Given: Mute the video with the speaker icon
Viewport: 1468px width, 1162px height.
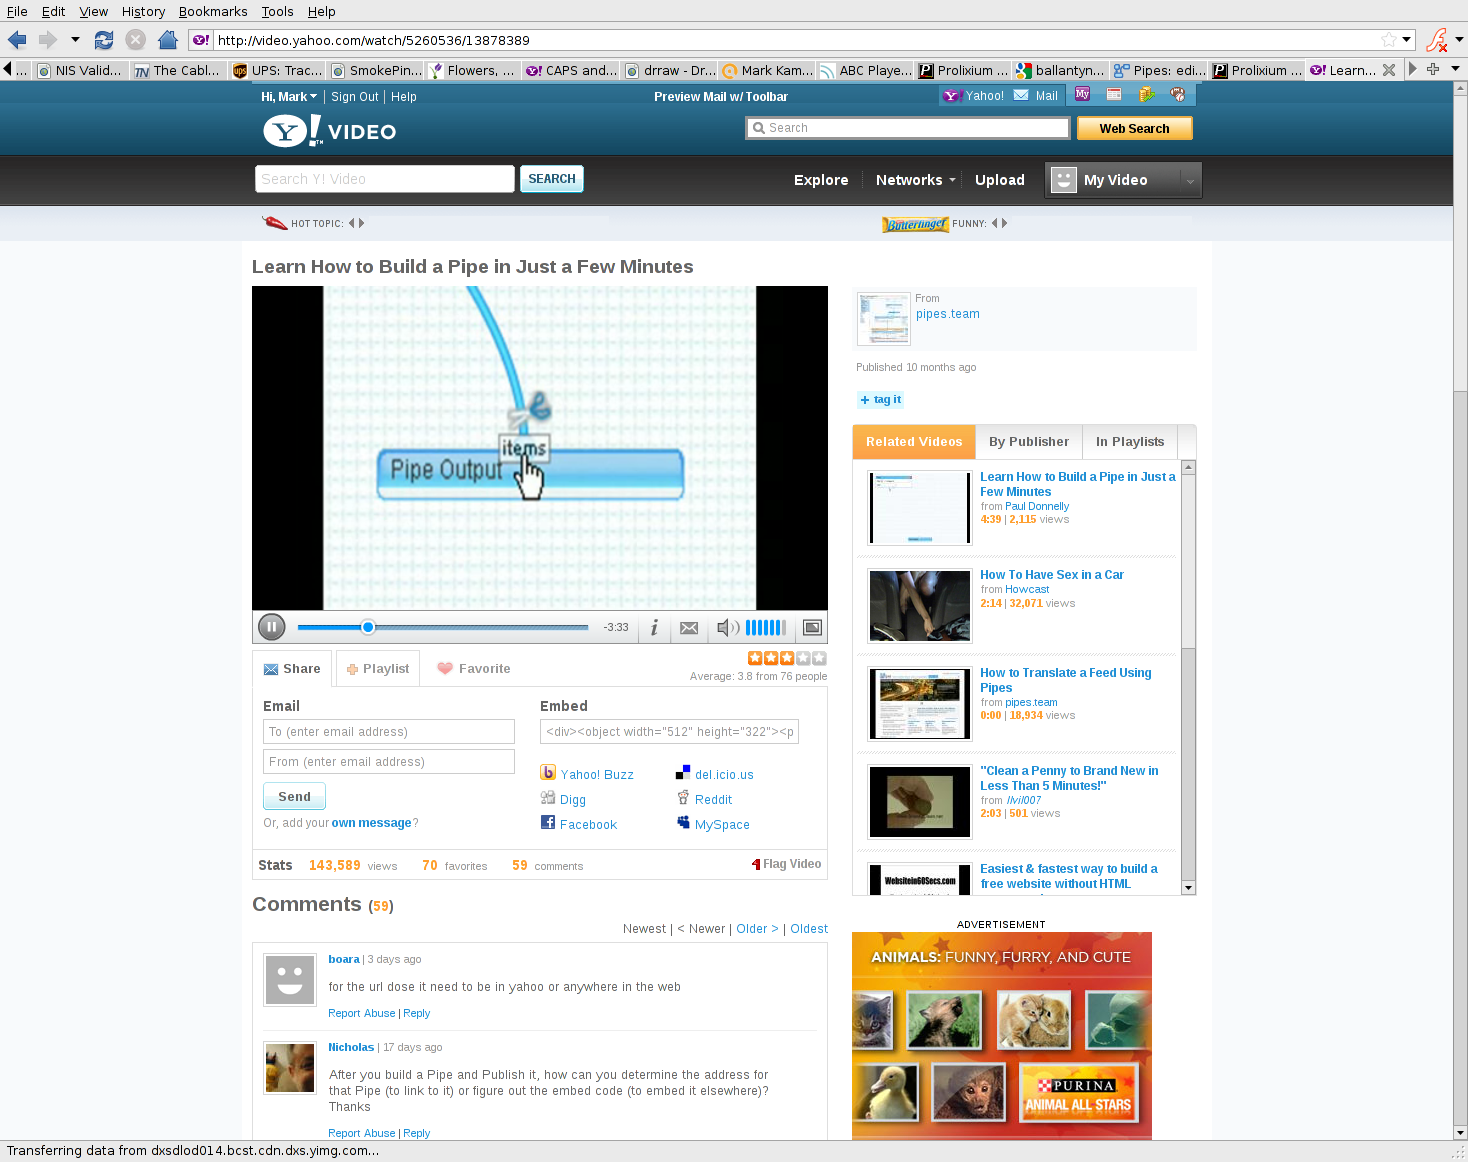Looking at the screenshot, I should 728,628.
